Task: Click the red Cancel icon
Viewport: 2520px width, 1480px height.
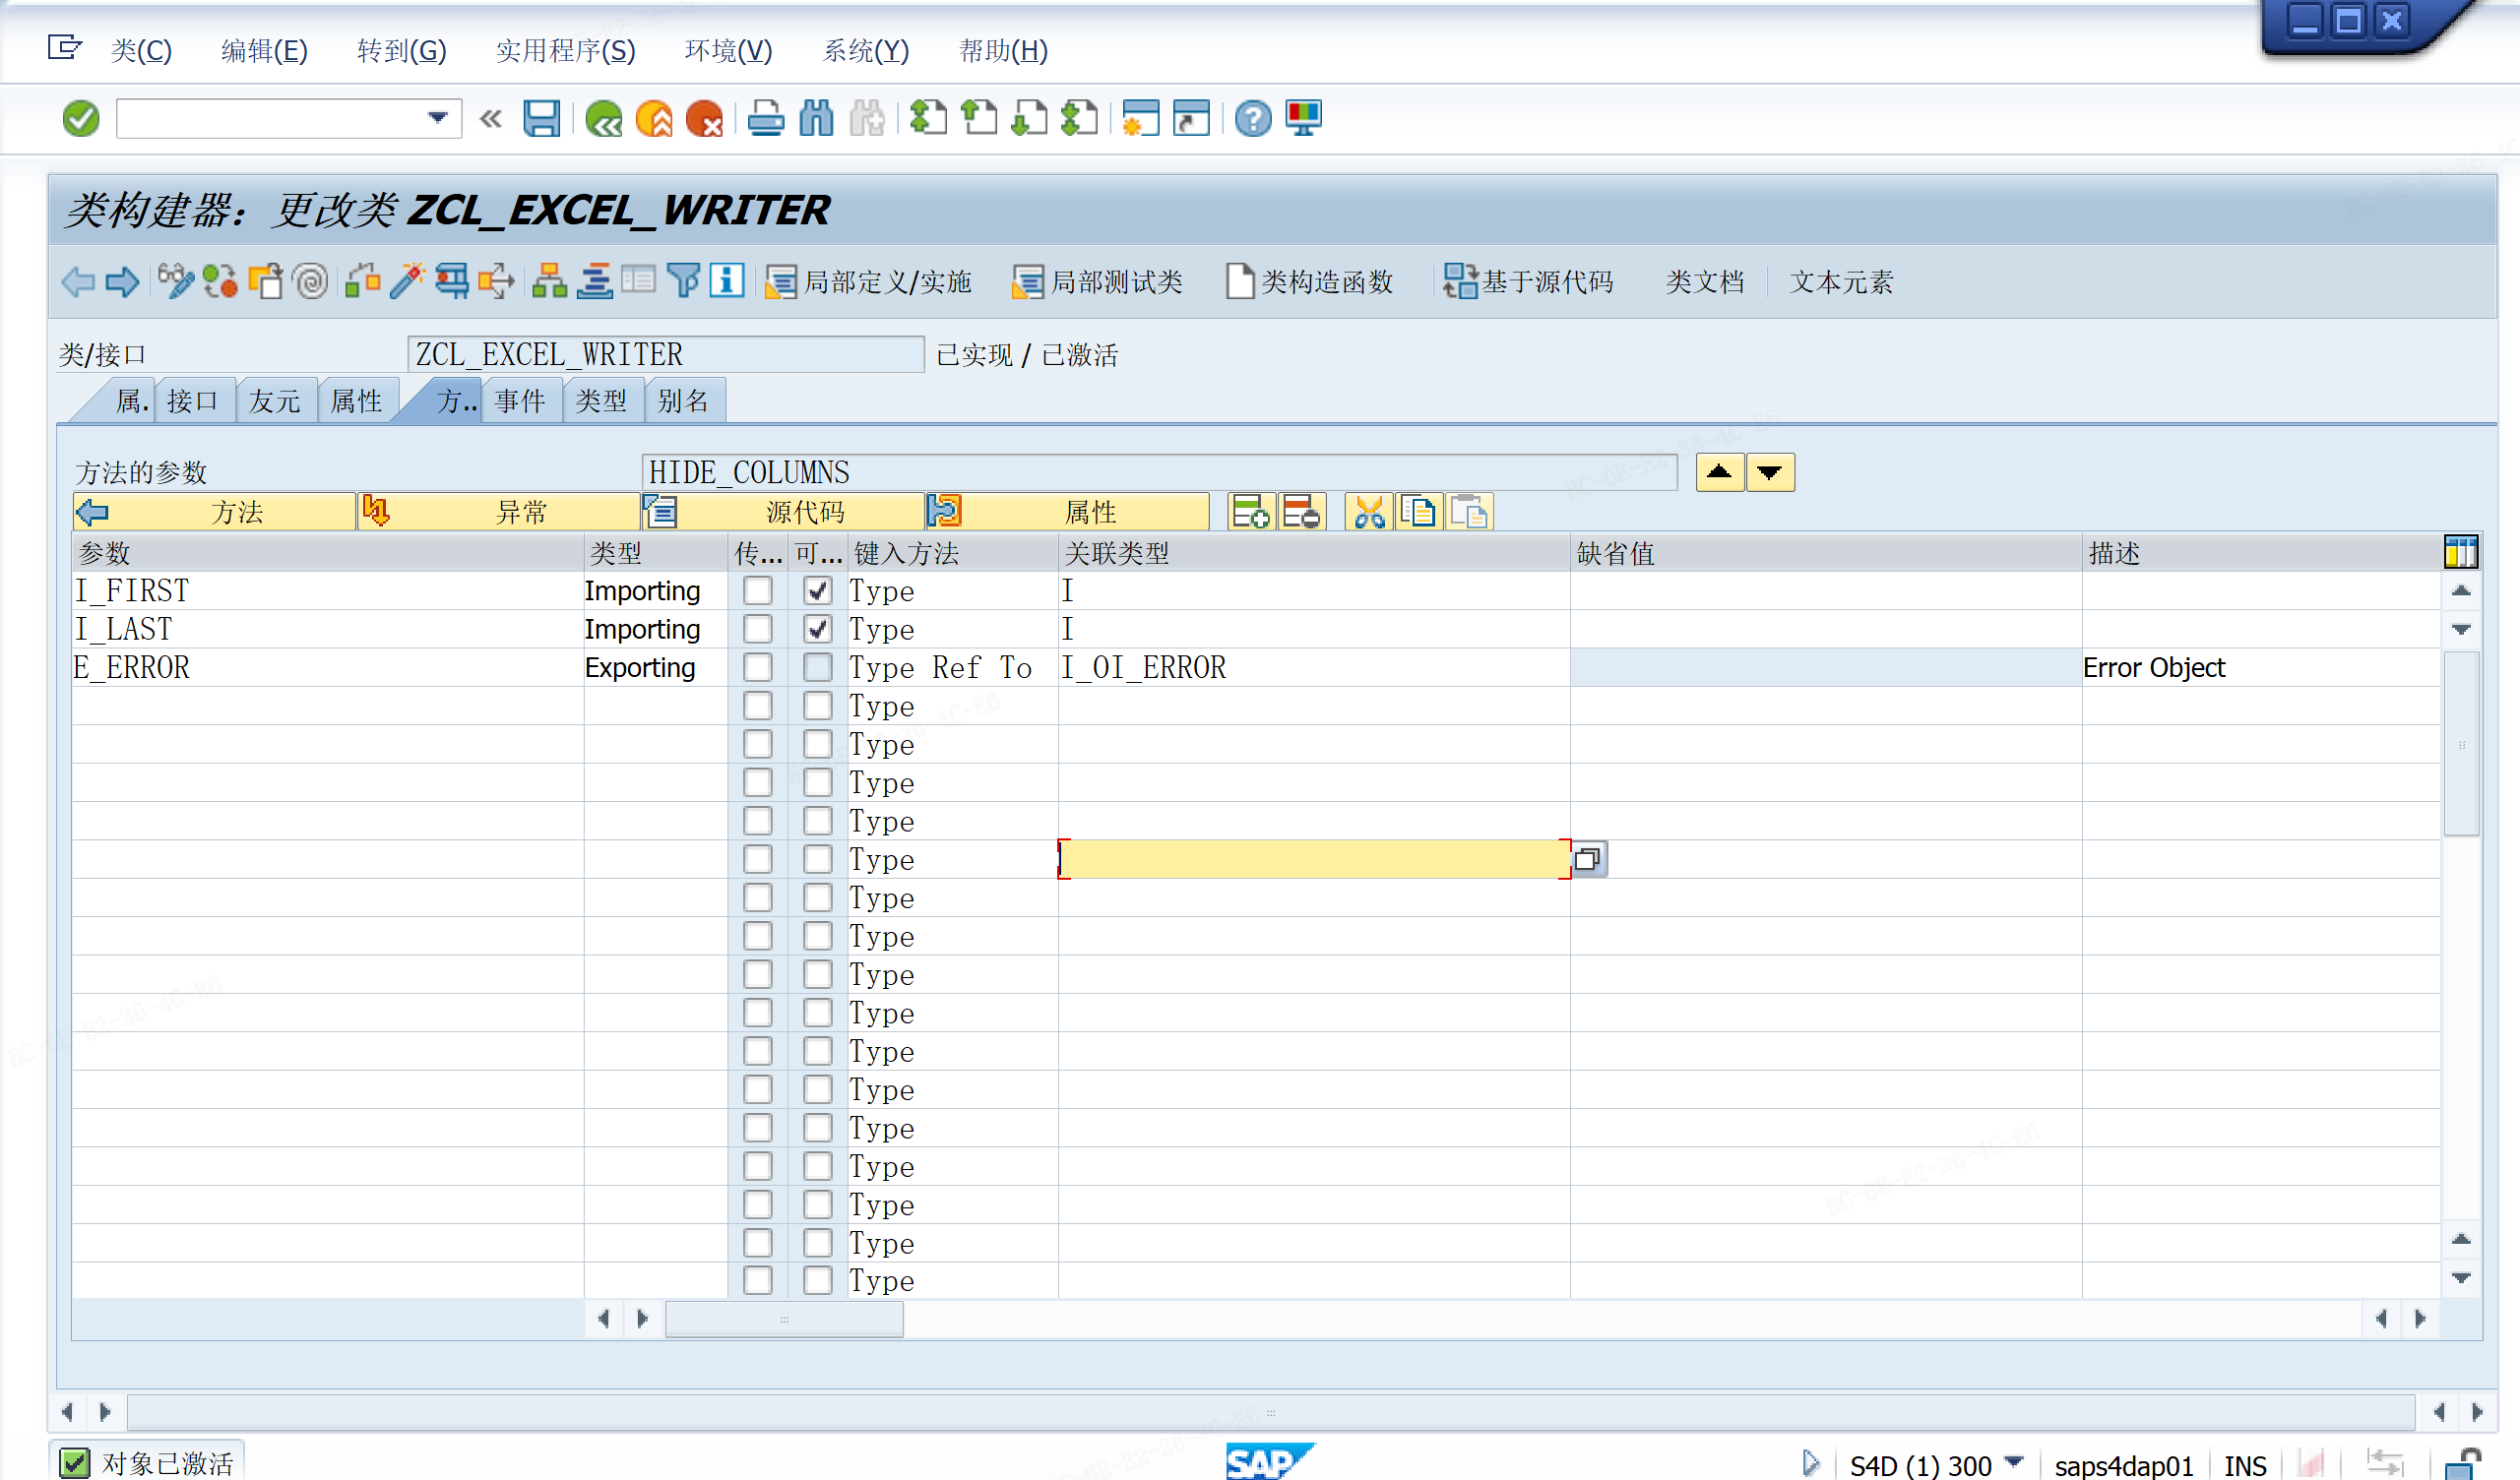Action: [x=705, y=119]
